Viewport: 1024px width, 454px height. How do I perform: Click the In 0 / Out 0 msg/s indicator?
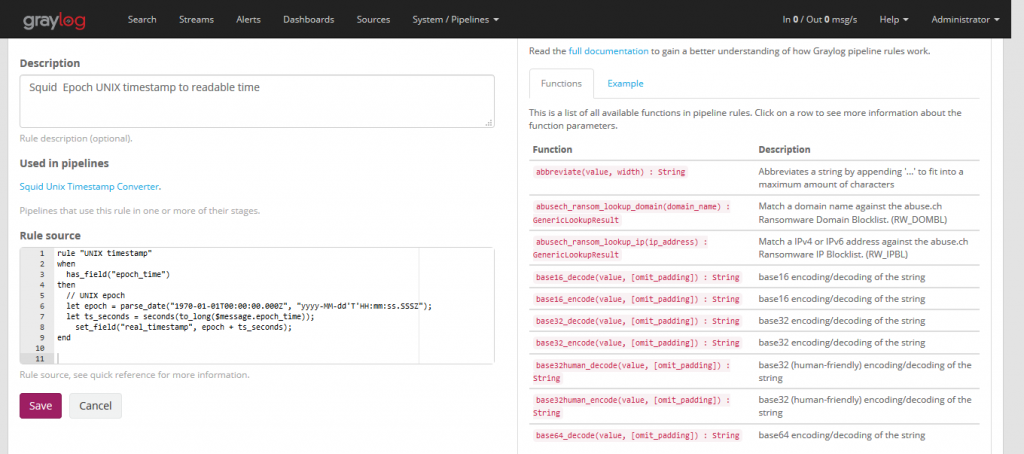pos(821,20)
